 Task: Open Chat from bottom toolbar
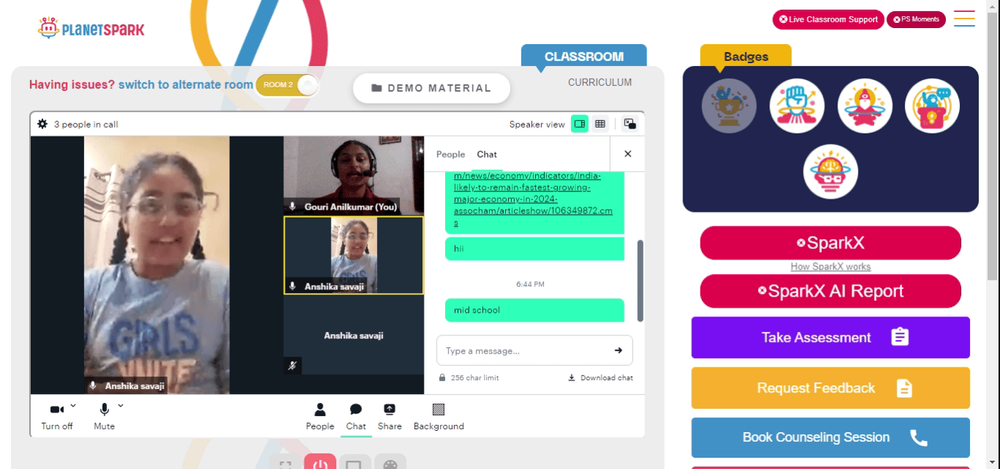[x=356, y=417]
